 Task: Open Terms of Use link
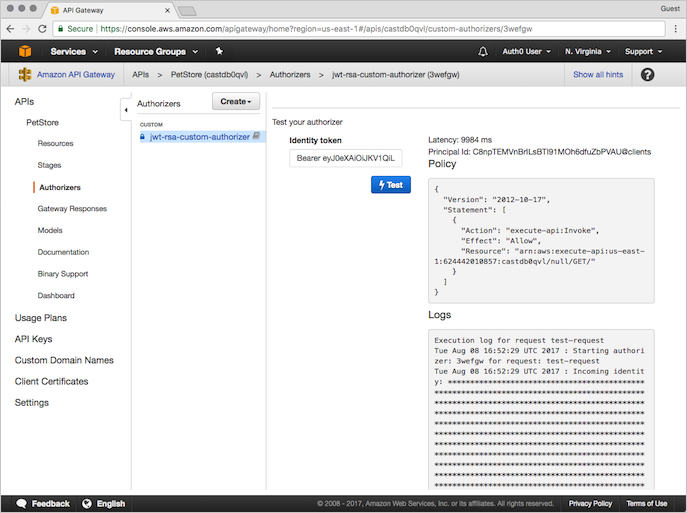tap(647, 504)
